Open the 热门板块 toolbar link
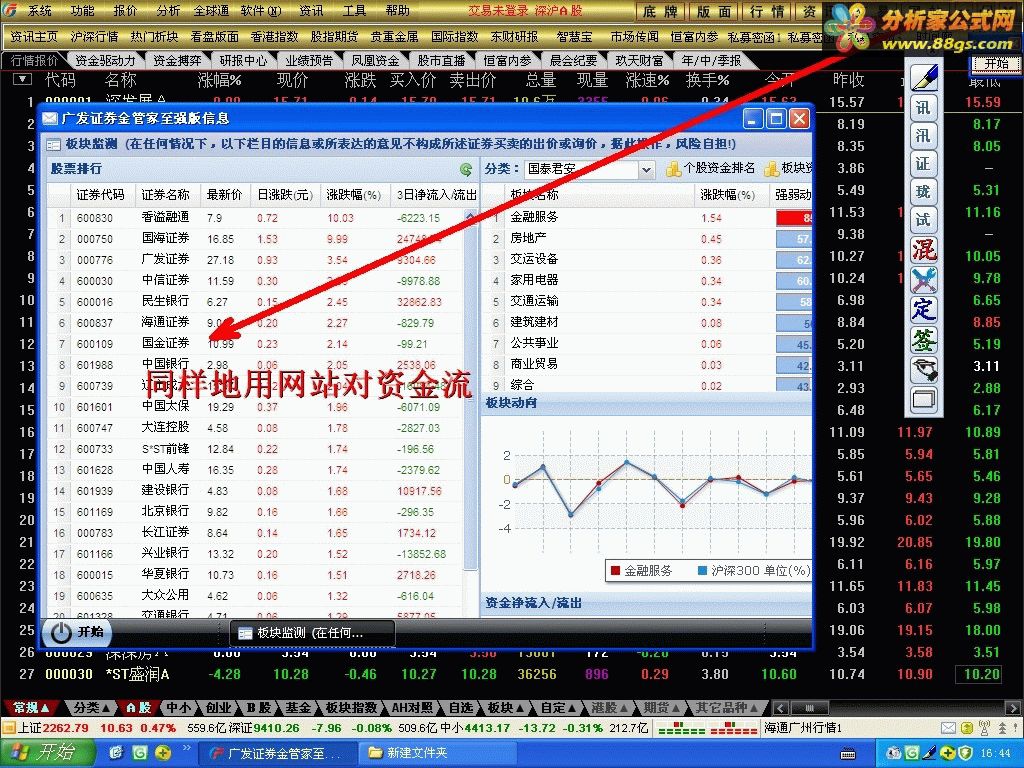Screen dimensions: 1024x768 154,37
